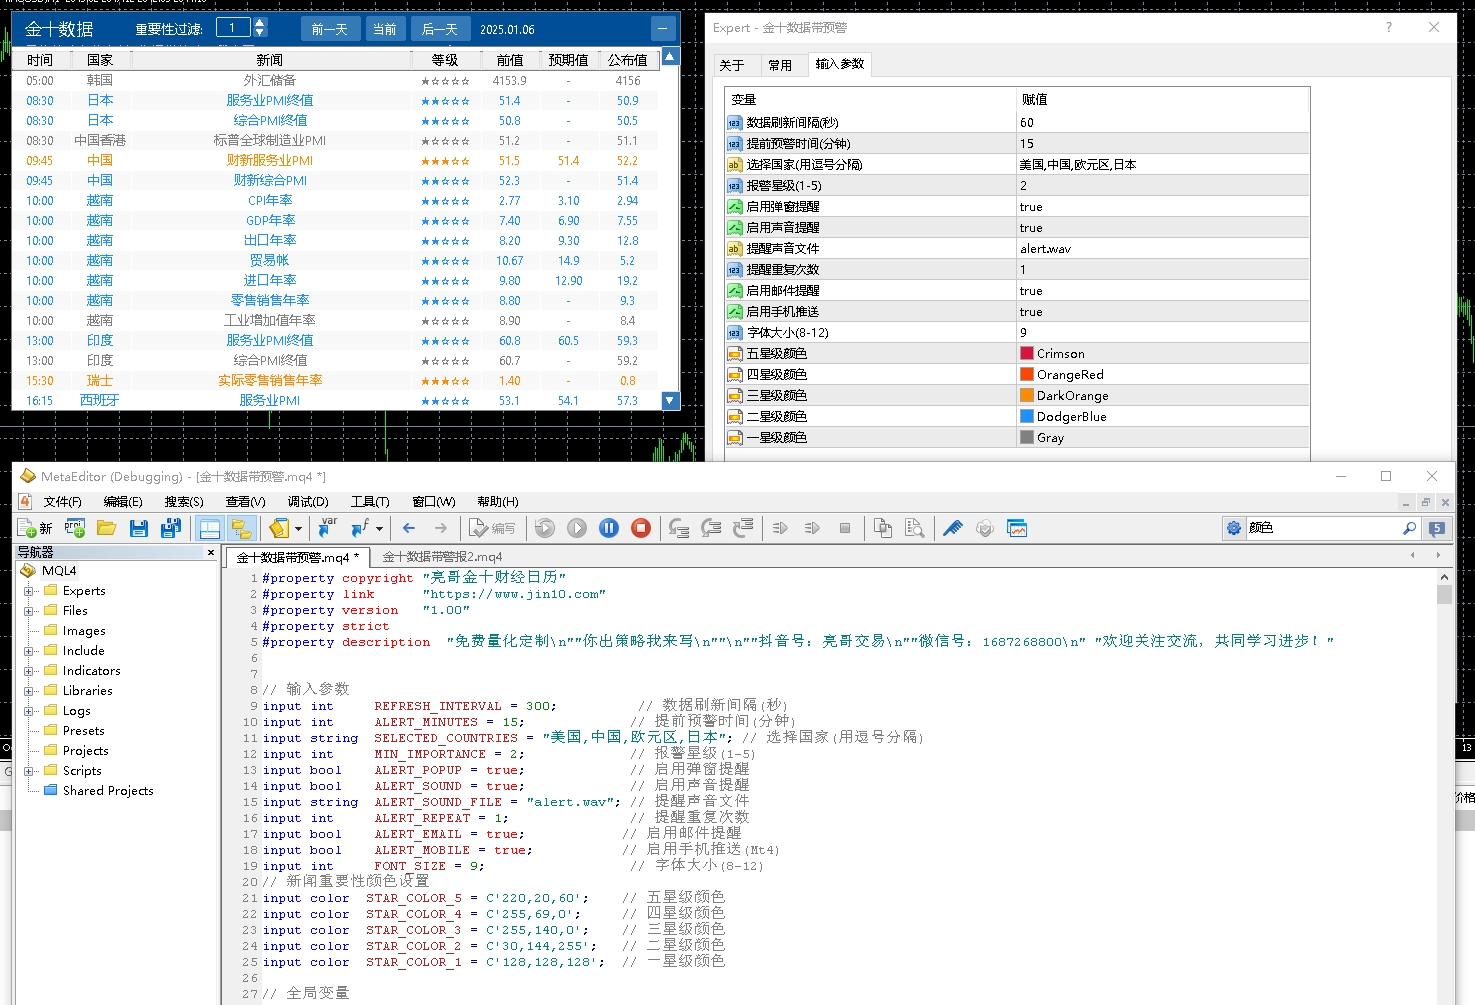The image size is (1475, 1005).
Task: Open a file using the folder icon
Action: [x=107, y=528]
